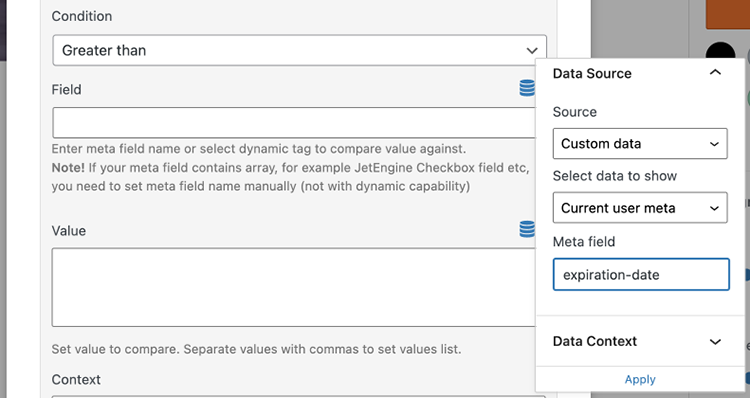The image size is (750, 398).
Task: Collapse the Data Source section
Action: 715,73
